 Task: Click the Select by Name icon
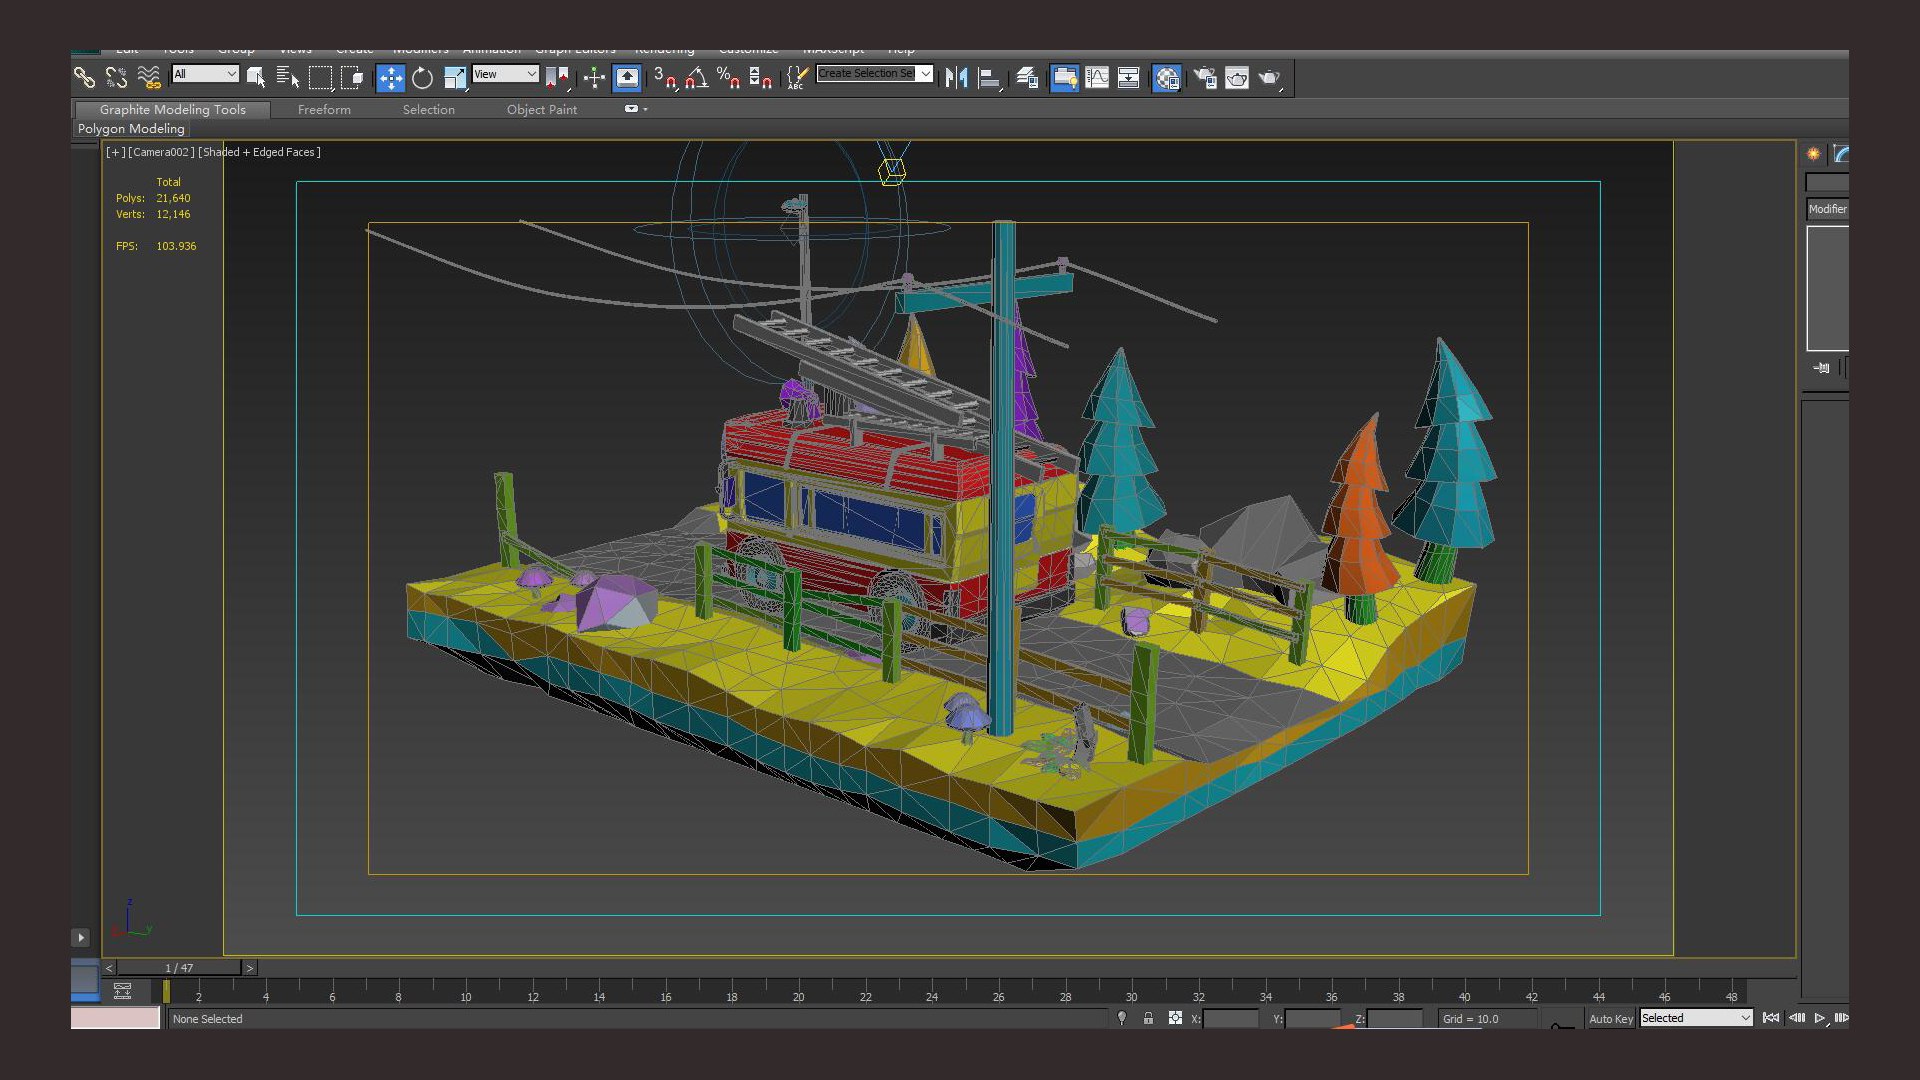pos(288,78)
